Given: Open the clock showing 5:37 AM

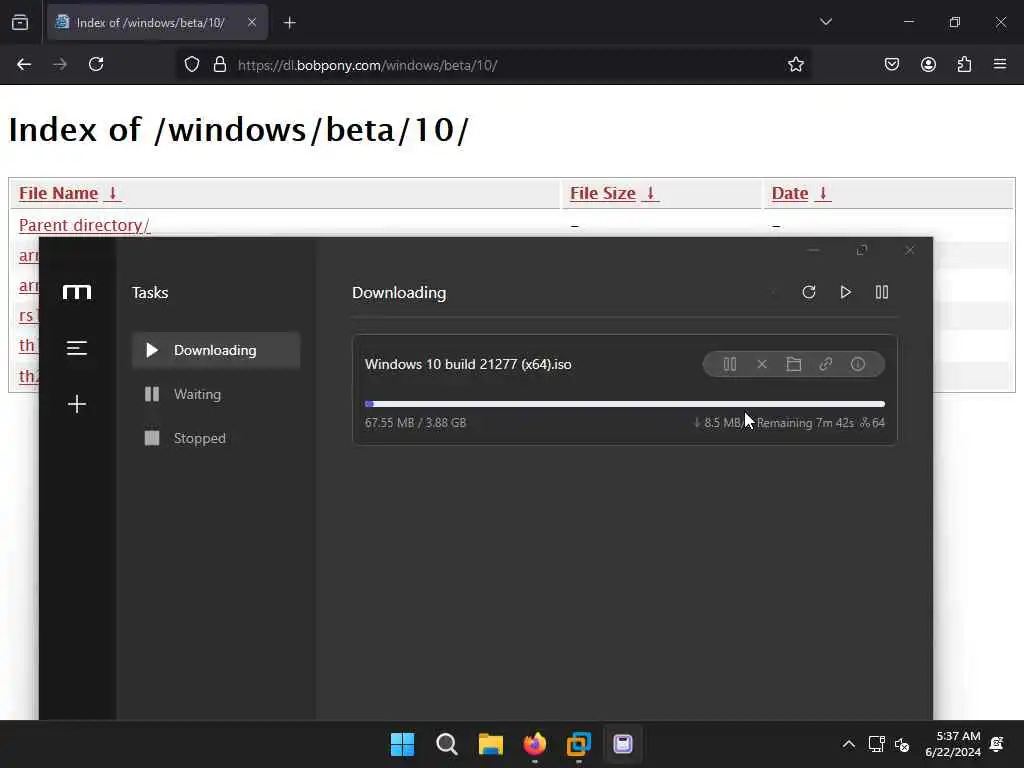Looking at the screenshot, I should pos(953,744).
